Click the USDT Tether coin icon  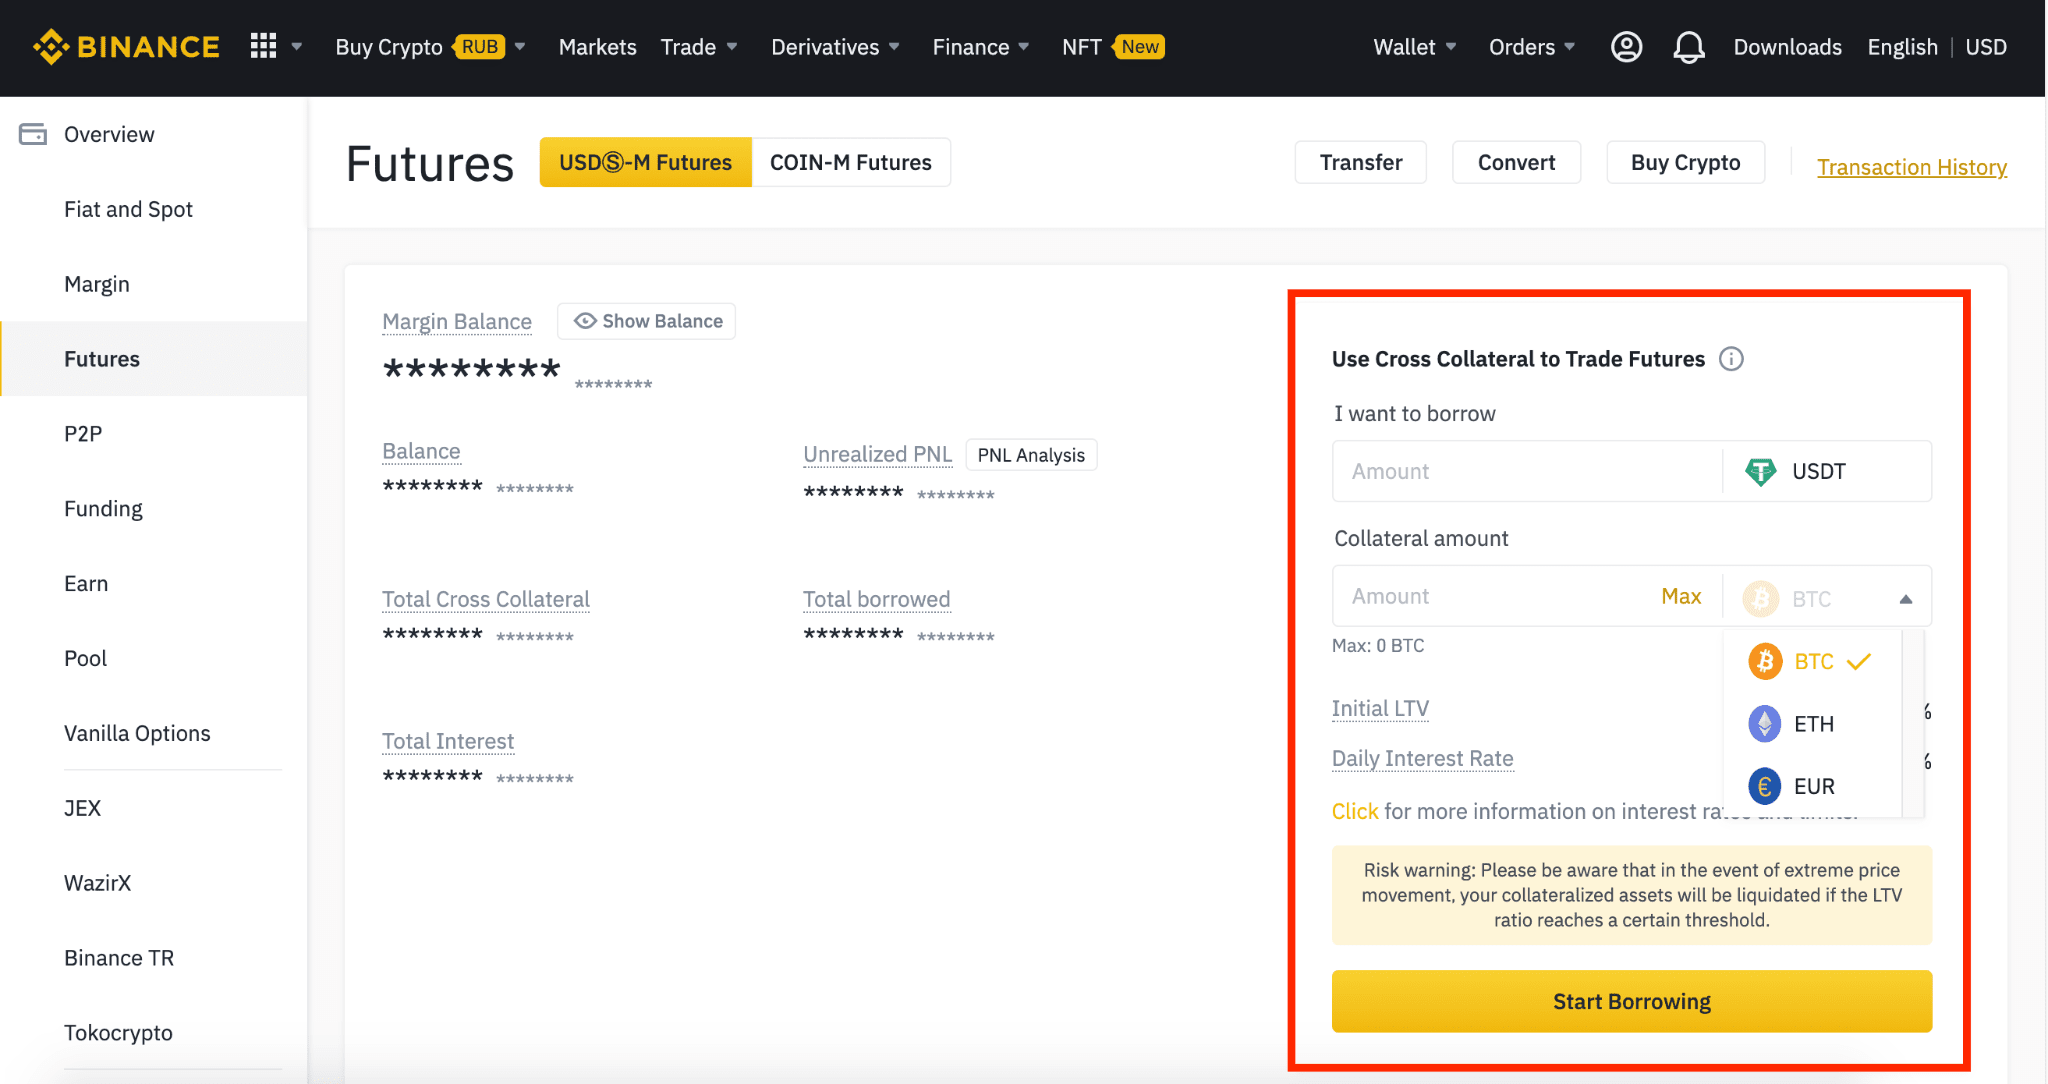click(1760, 471)
